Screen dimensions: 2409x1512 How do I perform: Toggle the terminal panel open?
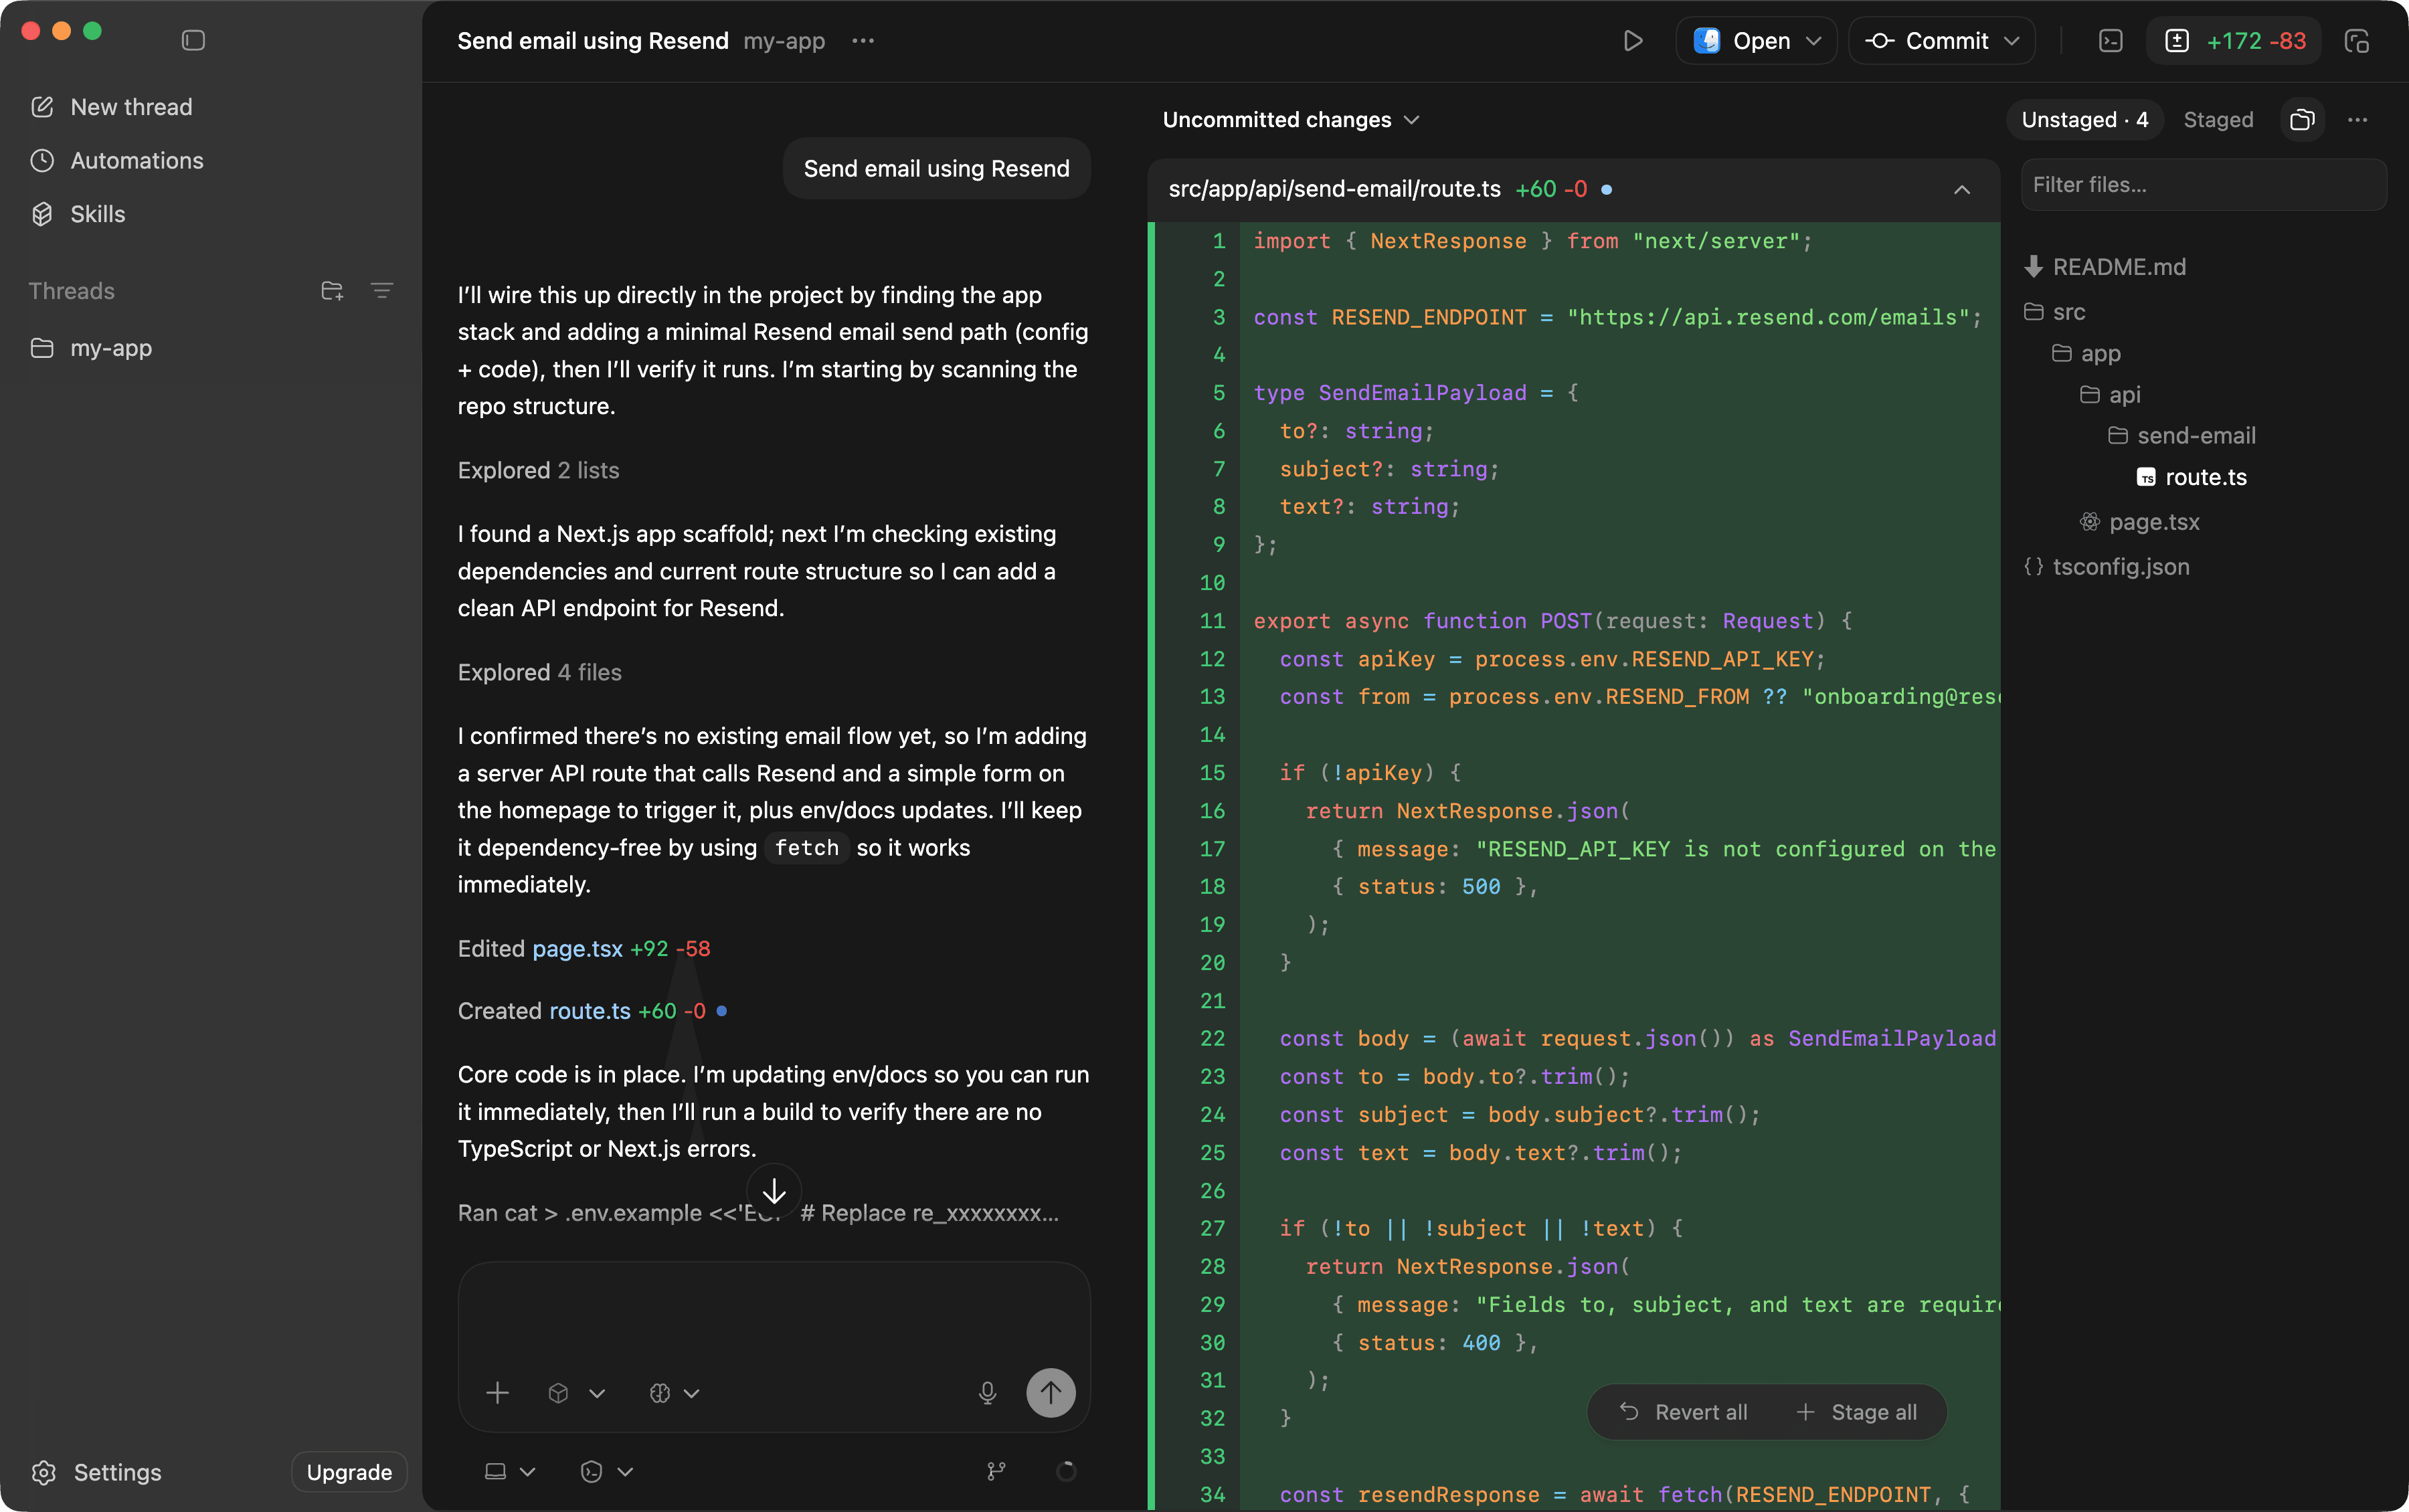click(x=2110, y=40)
